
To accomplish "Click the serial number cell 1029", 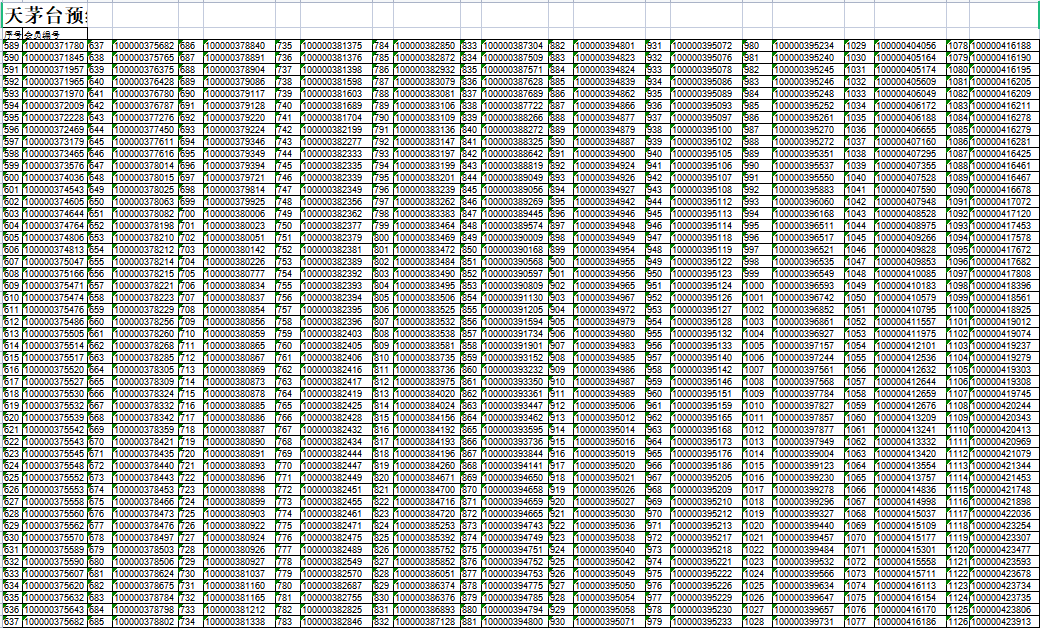I will point(857,46).
